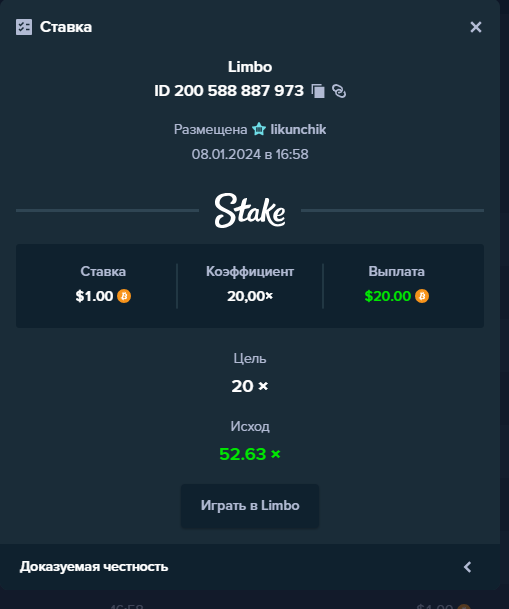509x609 pixels.
Task: Click the Bitcoin icon beside $1.00 stake
Action: tap(124, 296)
